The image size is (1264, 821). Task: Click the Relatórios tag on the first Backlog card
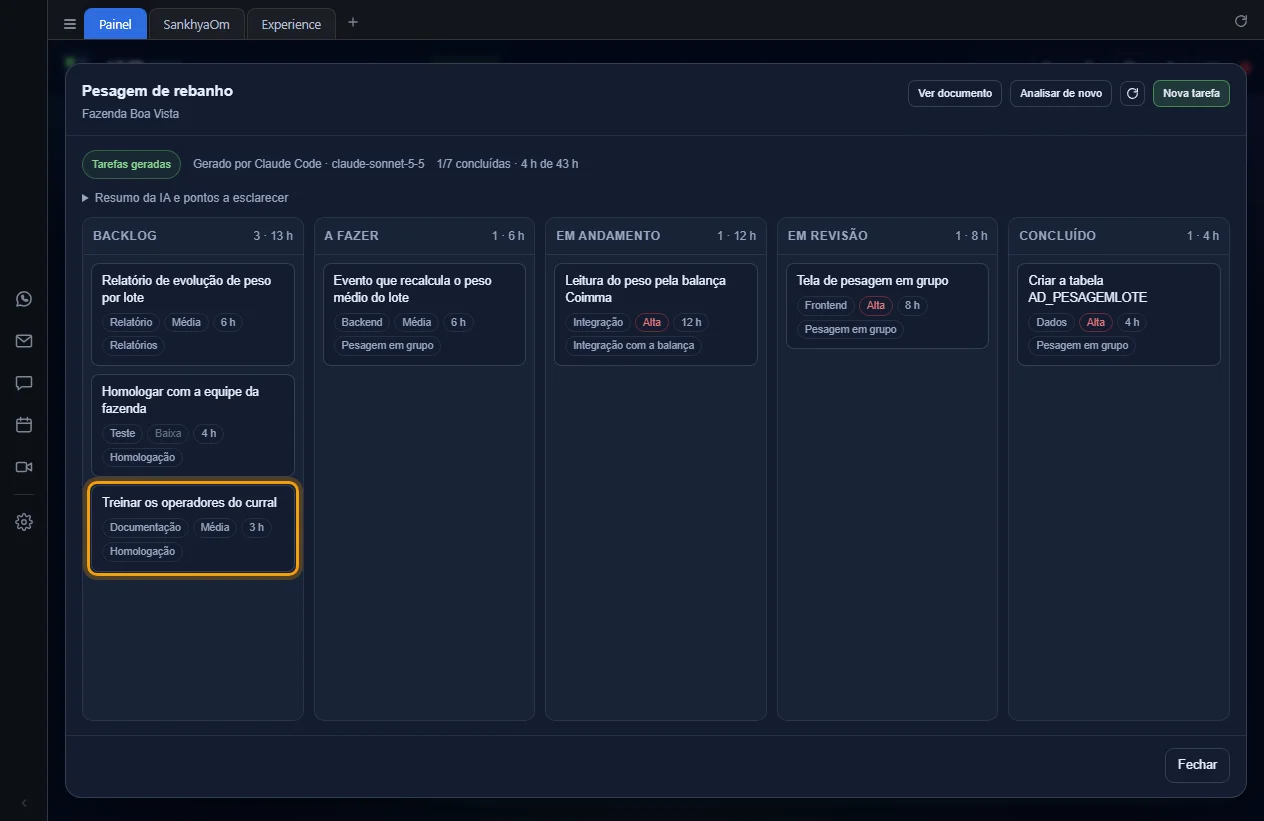[134, 346]
